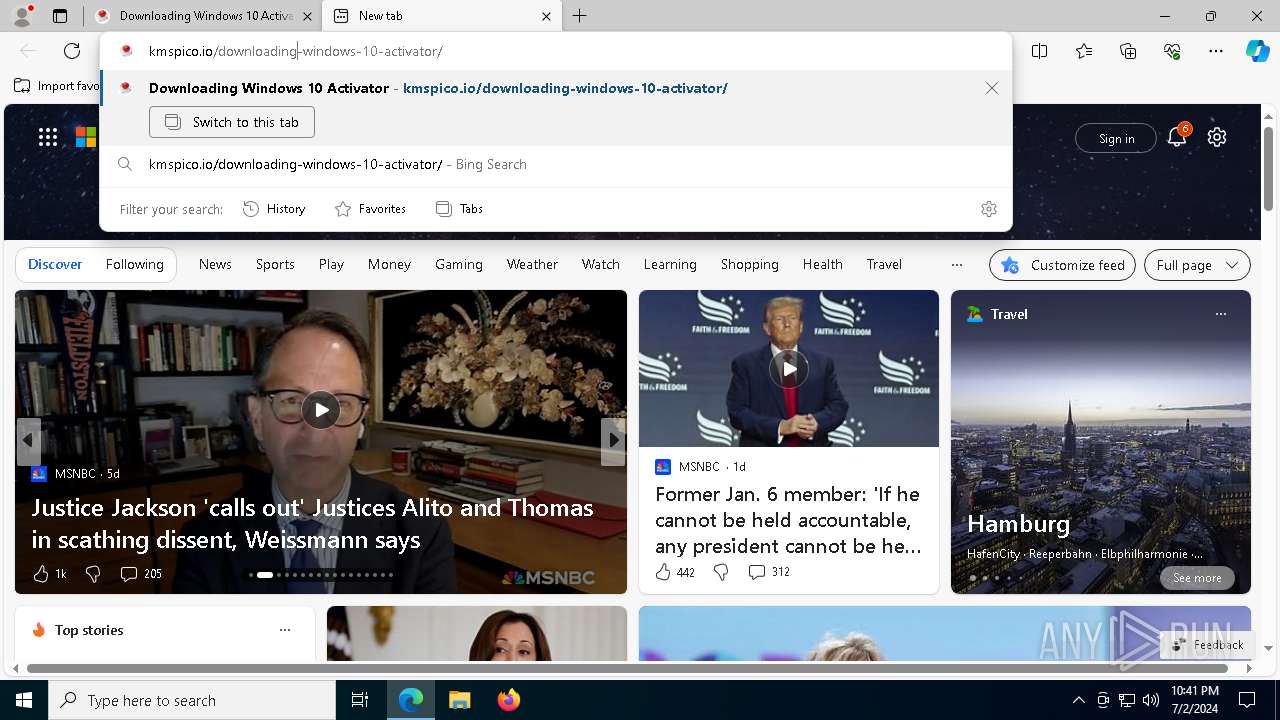Select the Bing Search suggestion for kmspico
The image size is (1280, 720).
click(x=556, y=164)
